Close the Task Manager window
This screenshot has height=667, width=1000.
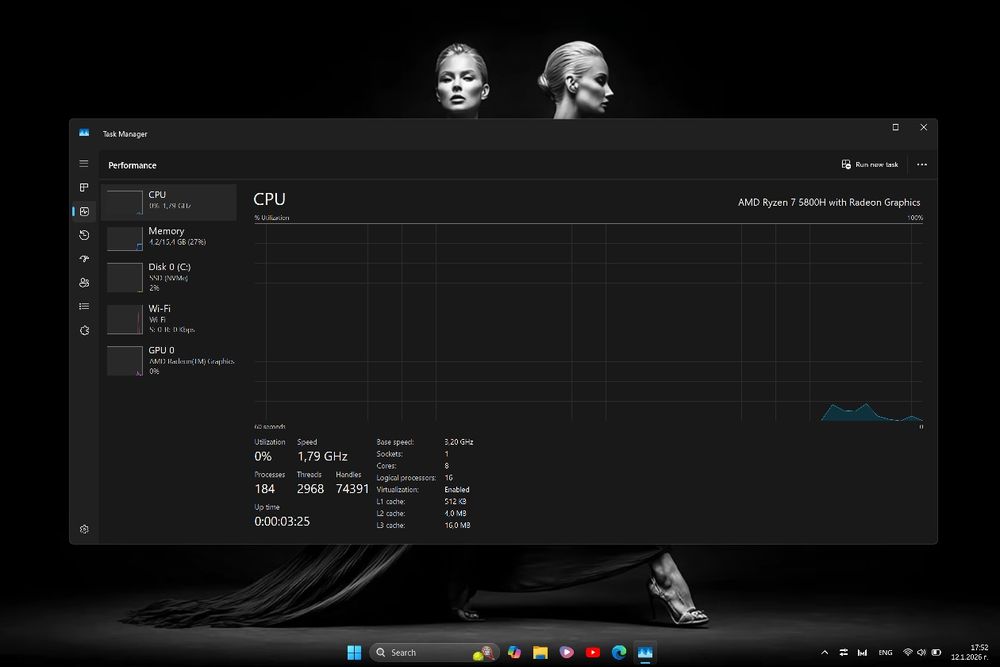(x=923, y=128)
